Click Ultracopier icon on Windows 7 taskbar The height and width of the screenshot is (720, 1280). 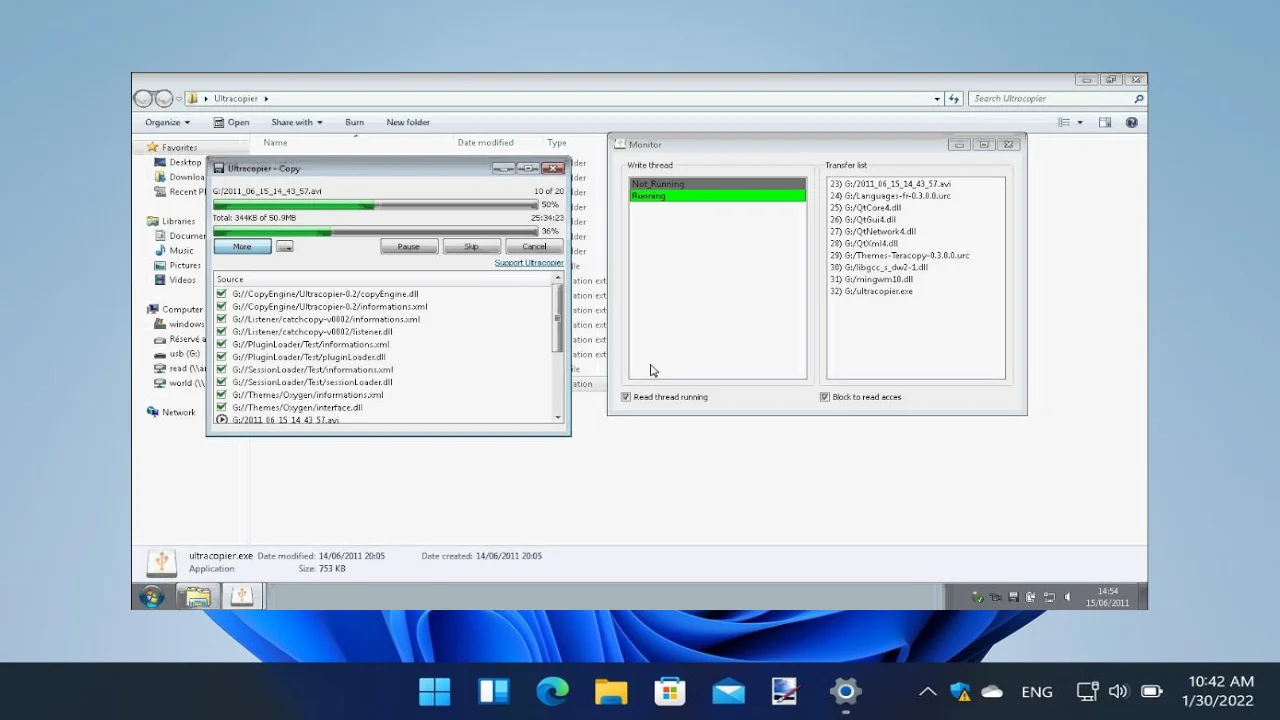(x=241, y=597)
